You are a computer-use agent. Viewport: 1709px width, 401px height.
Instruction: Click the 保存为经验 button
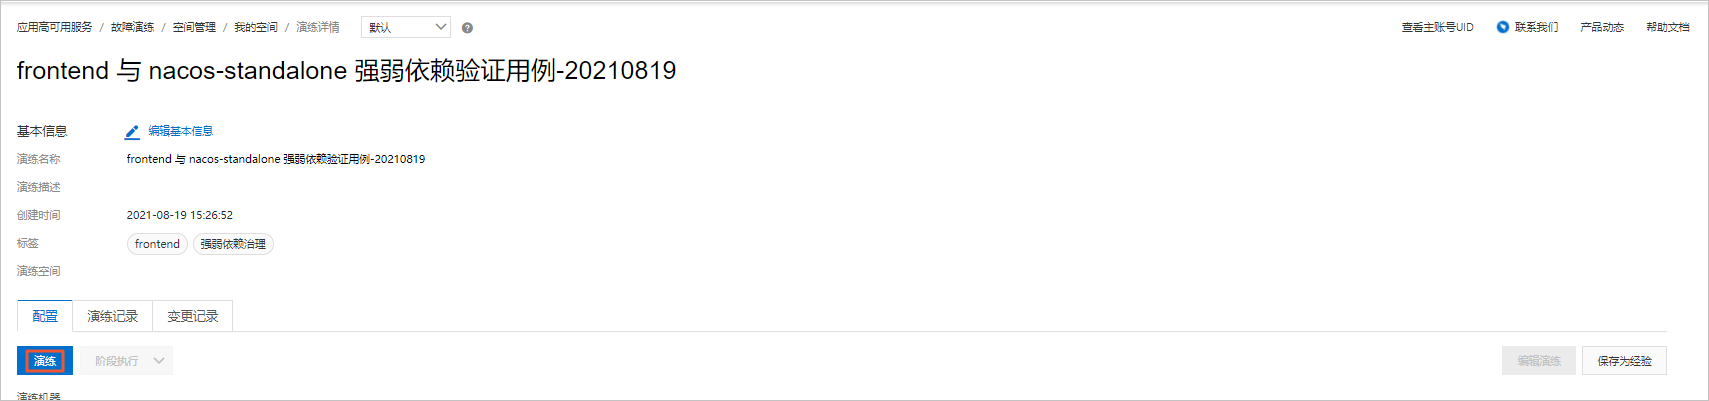point(1624,361)
